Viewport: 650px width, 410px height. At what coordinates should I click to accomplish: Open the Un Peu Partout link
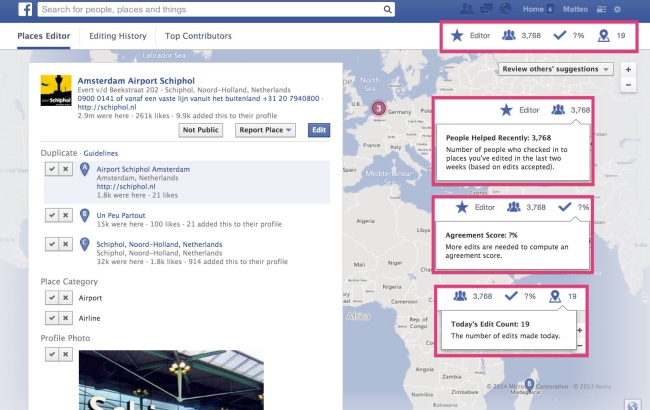tap(121, 216)
